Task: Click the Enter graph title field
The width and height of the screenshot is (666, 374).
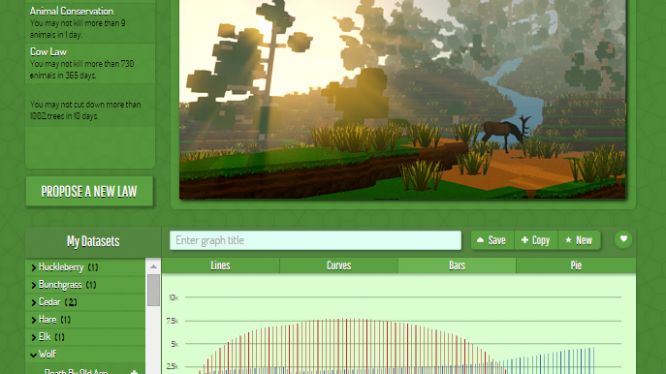Action: click(x=315, y=240)
